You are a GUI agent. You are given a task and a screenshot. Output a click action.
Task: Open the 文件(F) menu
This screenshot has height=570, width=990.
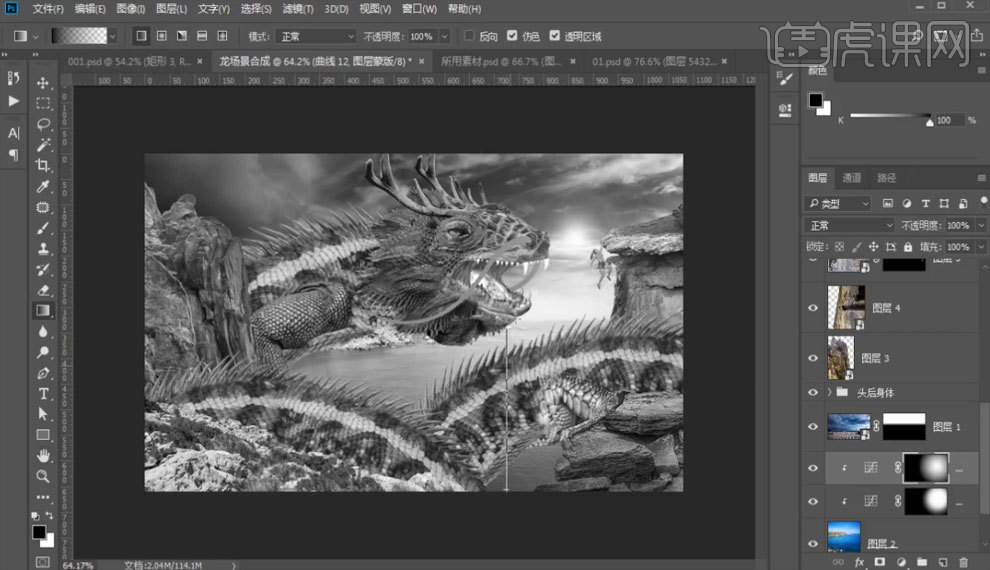point(48,9)
